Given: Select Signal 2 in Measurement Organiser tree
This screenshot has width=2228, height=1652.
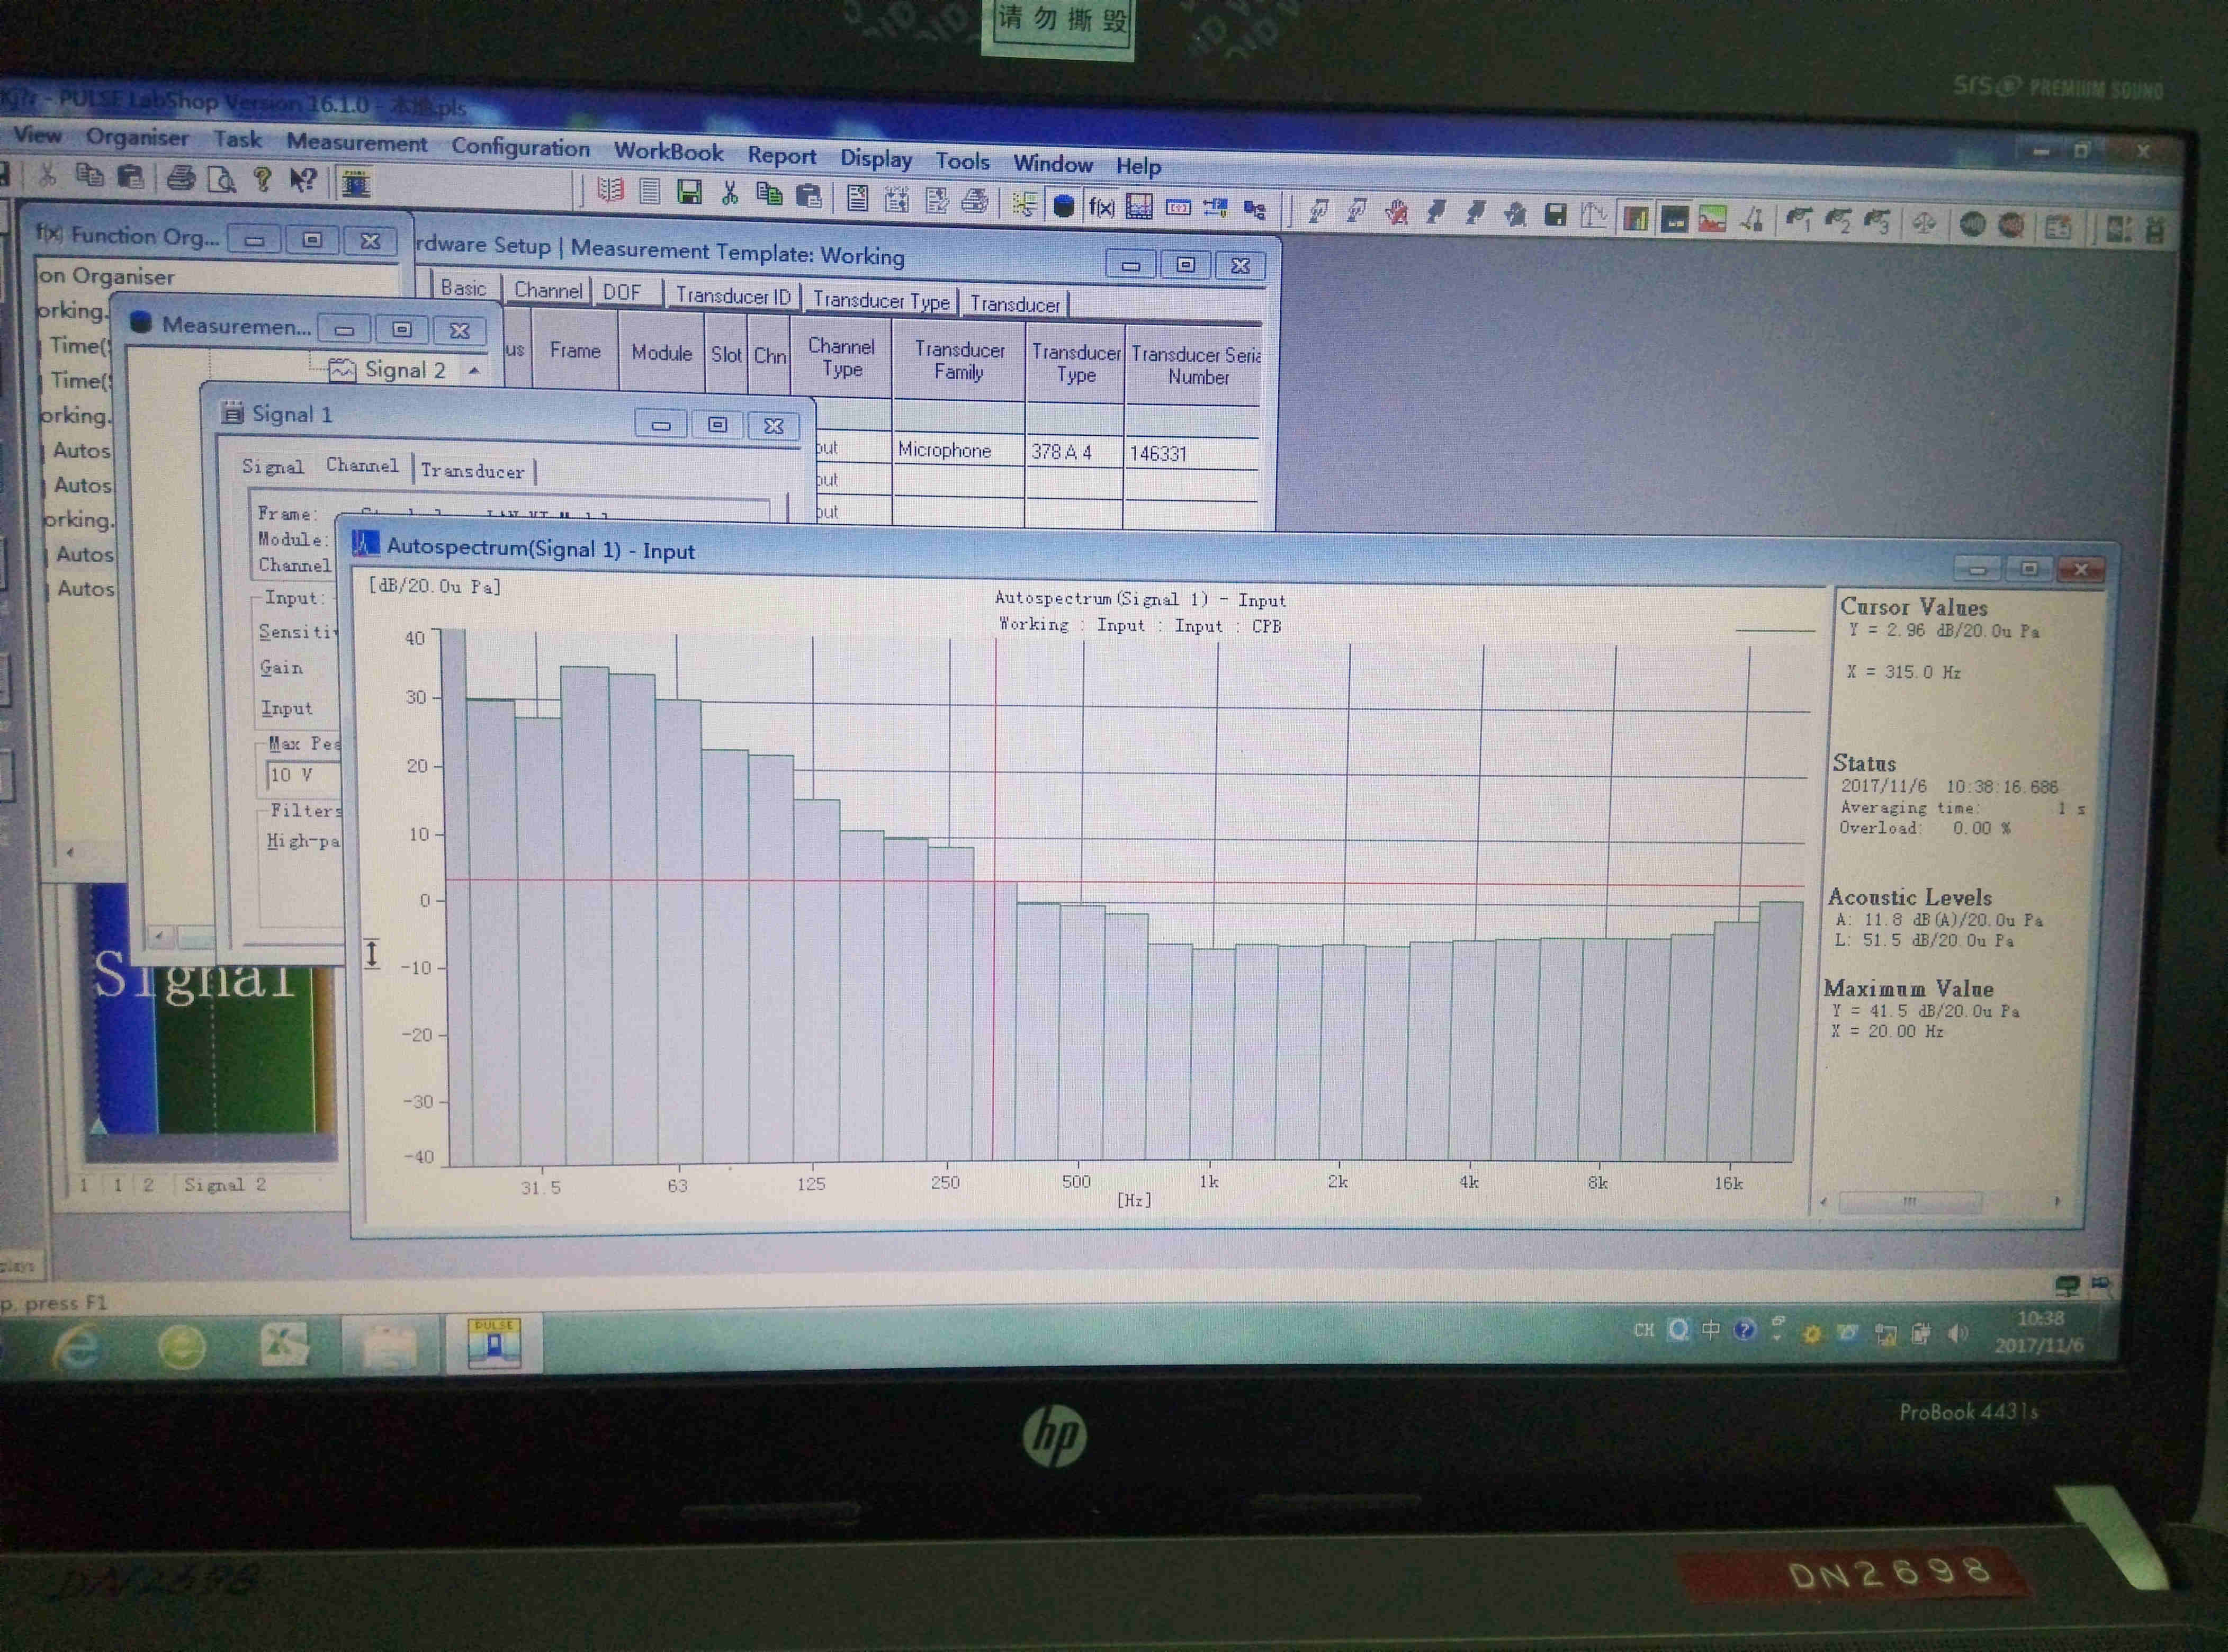Looking at the screenshot, I should 404,370.
